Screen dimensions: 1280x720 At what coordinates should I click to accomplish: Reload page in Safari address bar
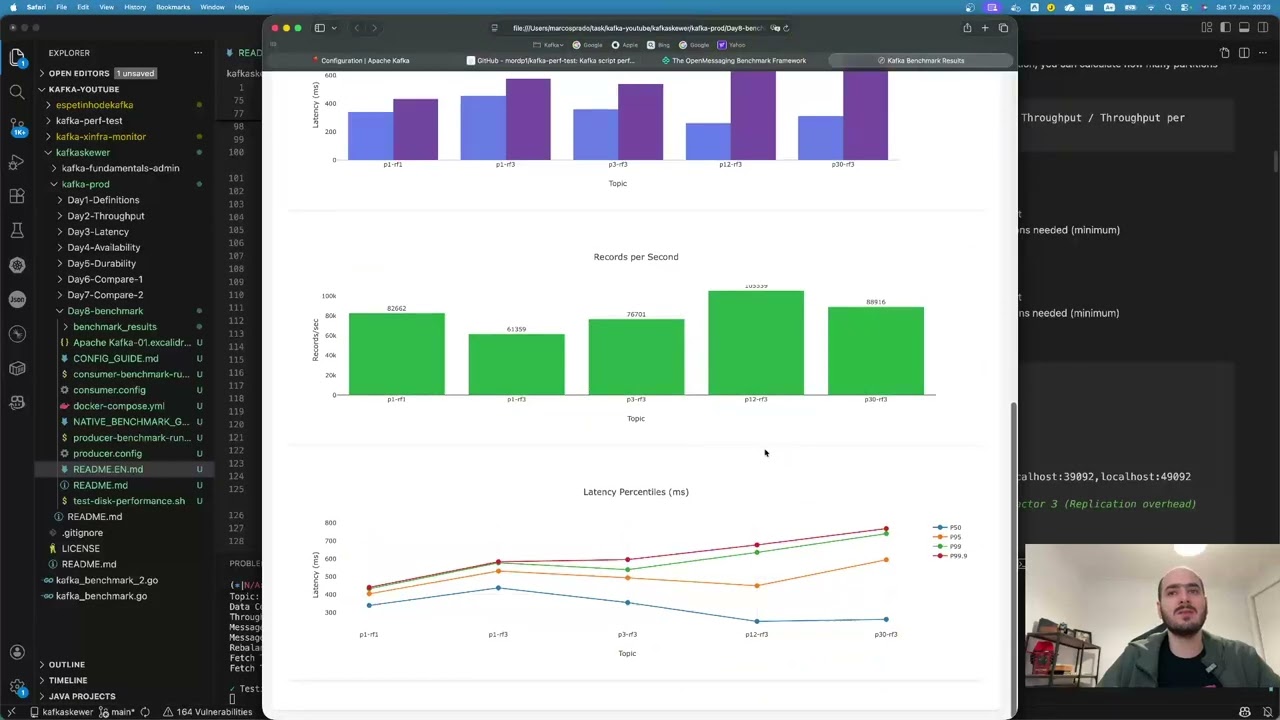pos(786,28)
